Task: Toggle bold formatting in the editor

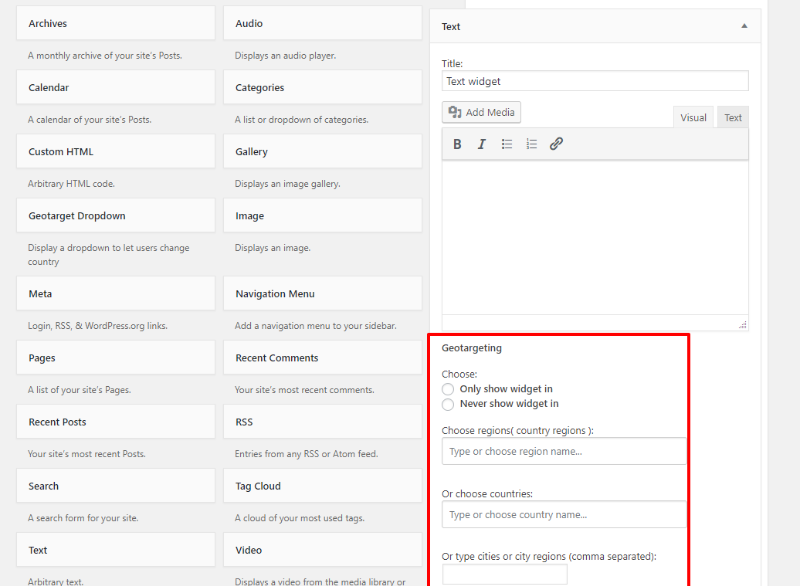Action: 457,144
